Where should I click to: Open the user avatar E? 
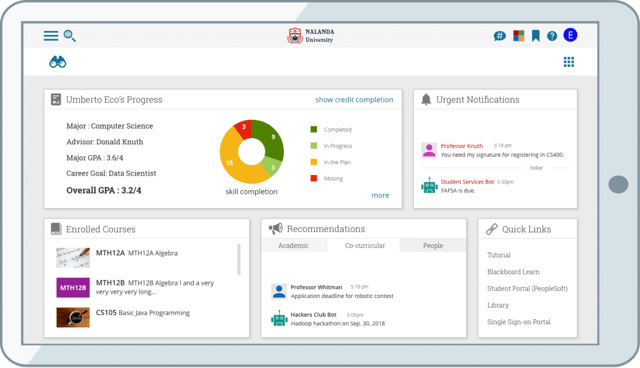click(570, 35)
